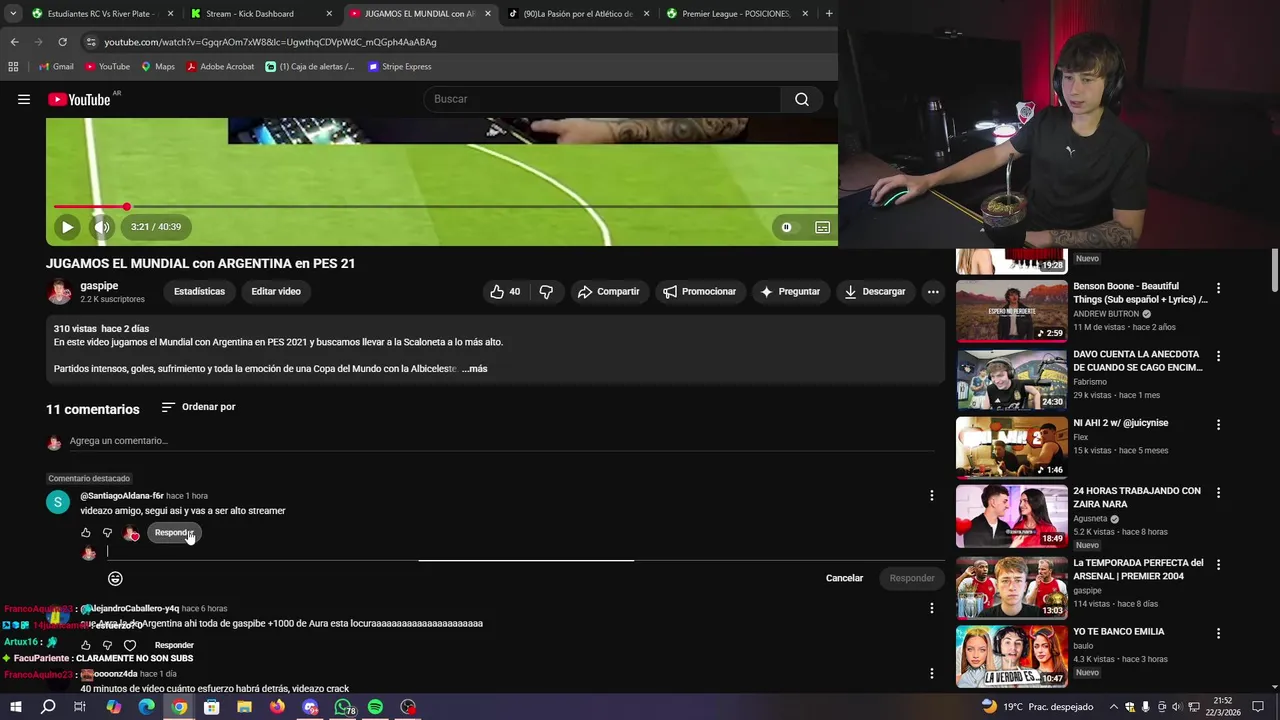Image resolution: width=1280 pixels, height=720 pixels.
Task: Mute the video volume icon
Action: pos(101,227)
